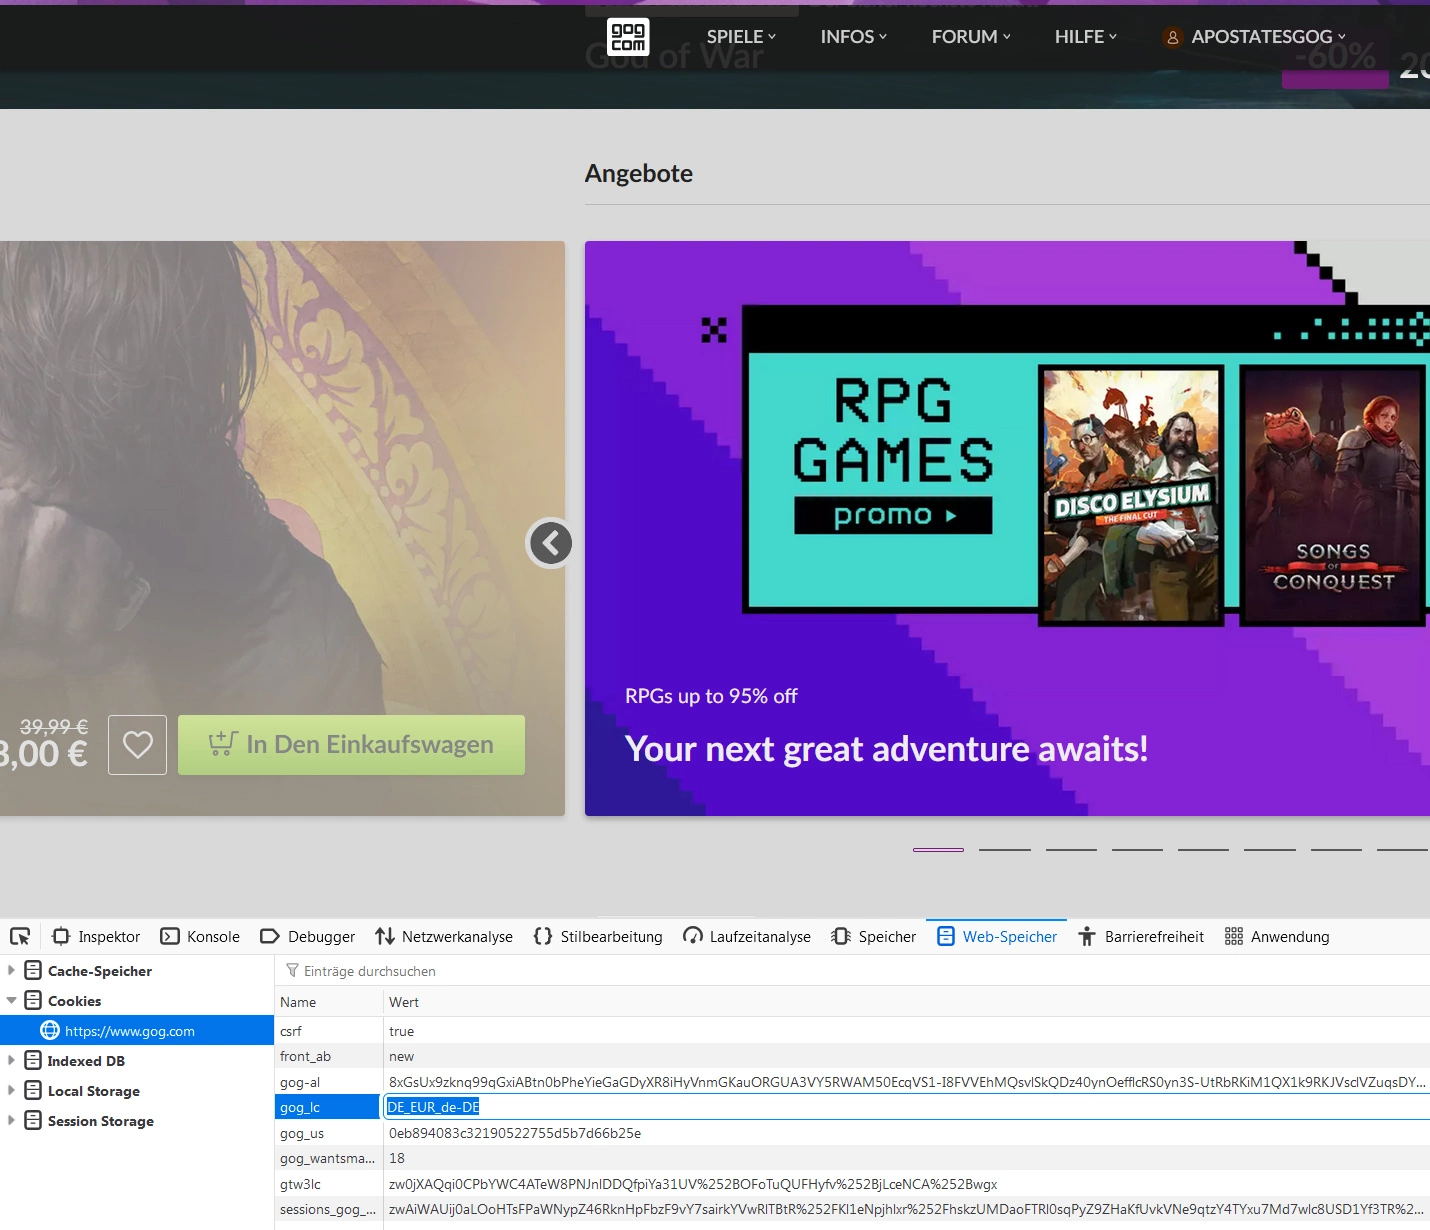Activate the element picker icon

tap(20, 936)
